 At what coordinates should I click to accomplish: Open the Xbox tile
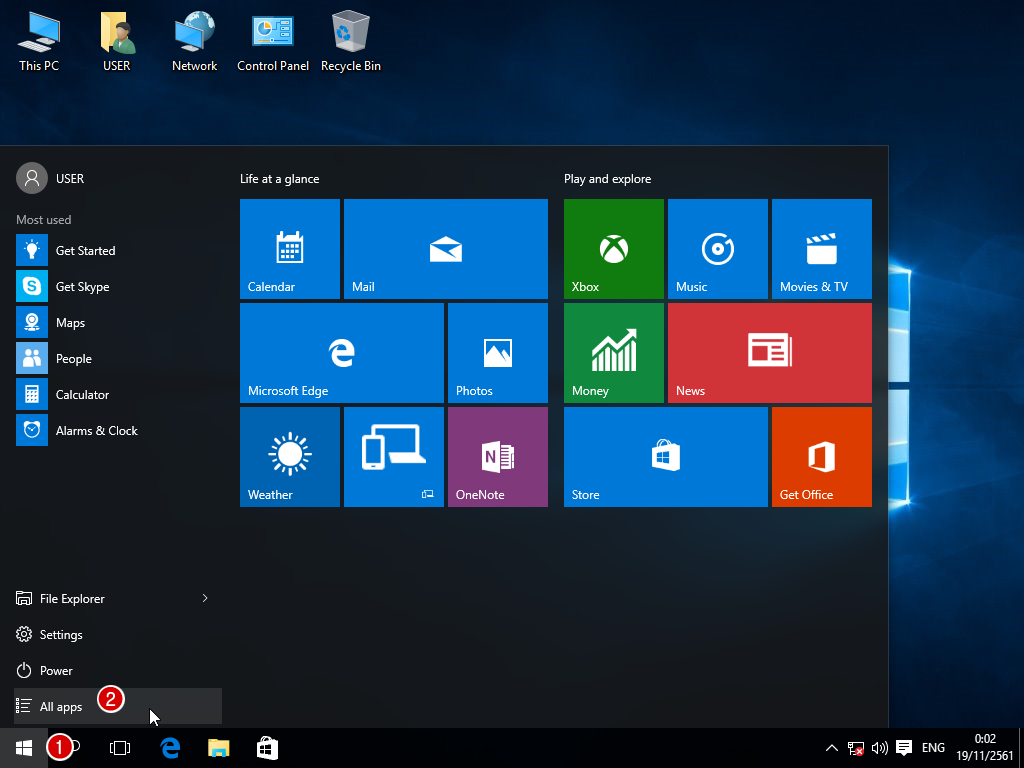click(x=613, y=248)
